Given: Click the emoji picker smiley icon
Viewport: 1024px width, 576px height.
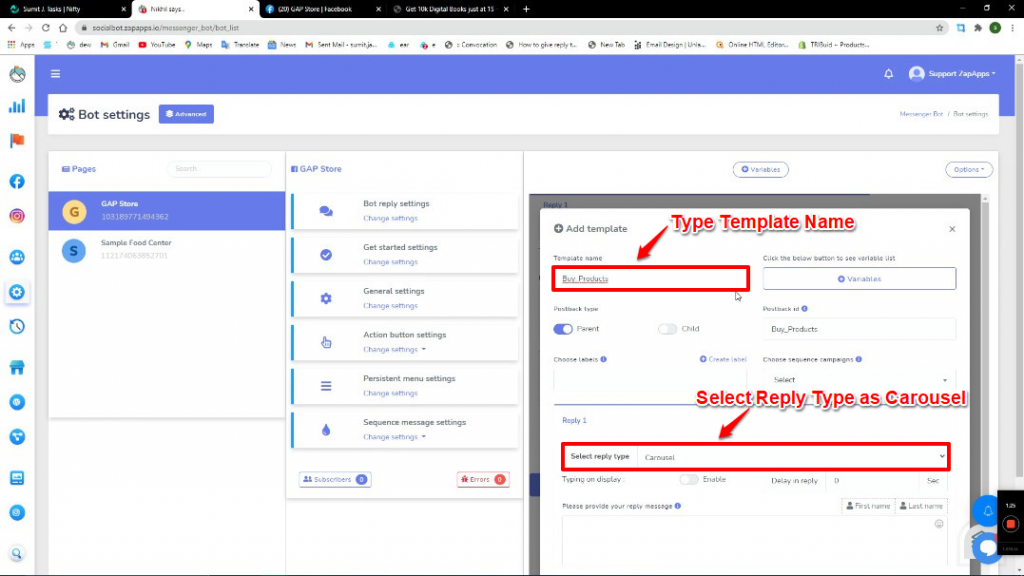Looking at the screenshot, I should click(x=938, y=524).
